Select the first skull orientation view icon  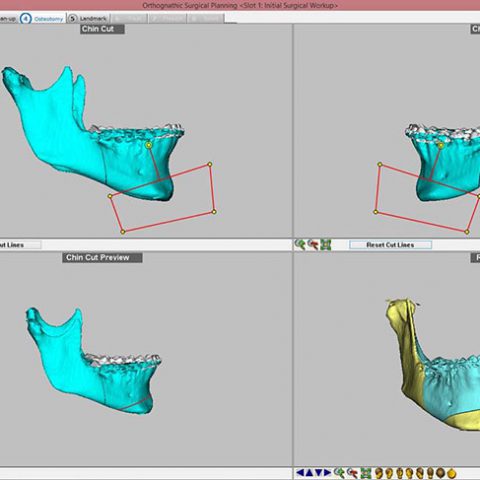coord(379,473)
